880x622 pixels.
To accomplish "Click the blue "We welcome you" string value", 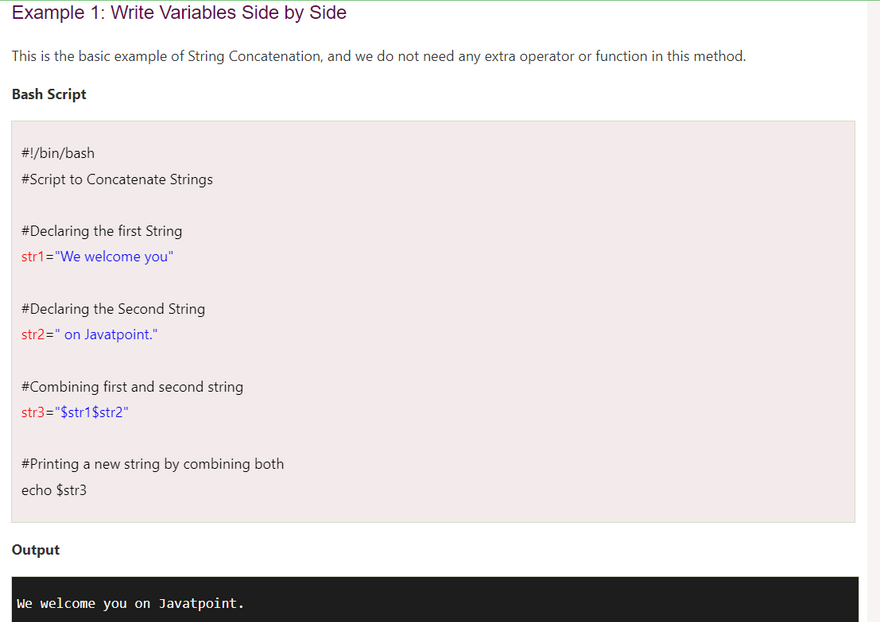I will (114, 257).
